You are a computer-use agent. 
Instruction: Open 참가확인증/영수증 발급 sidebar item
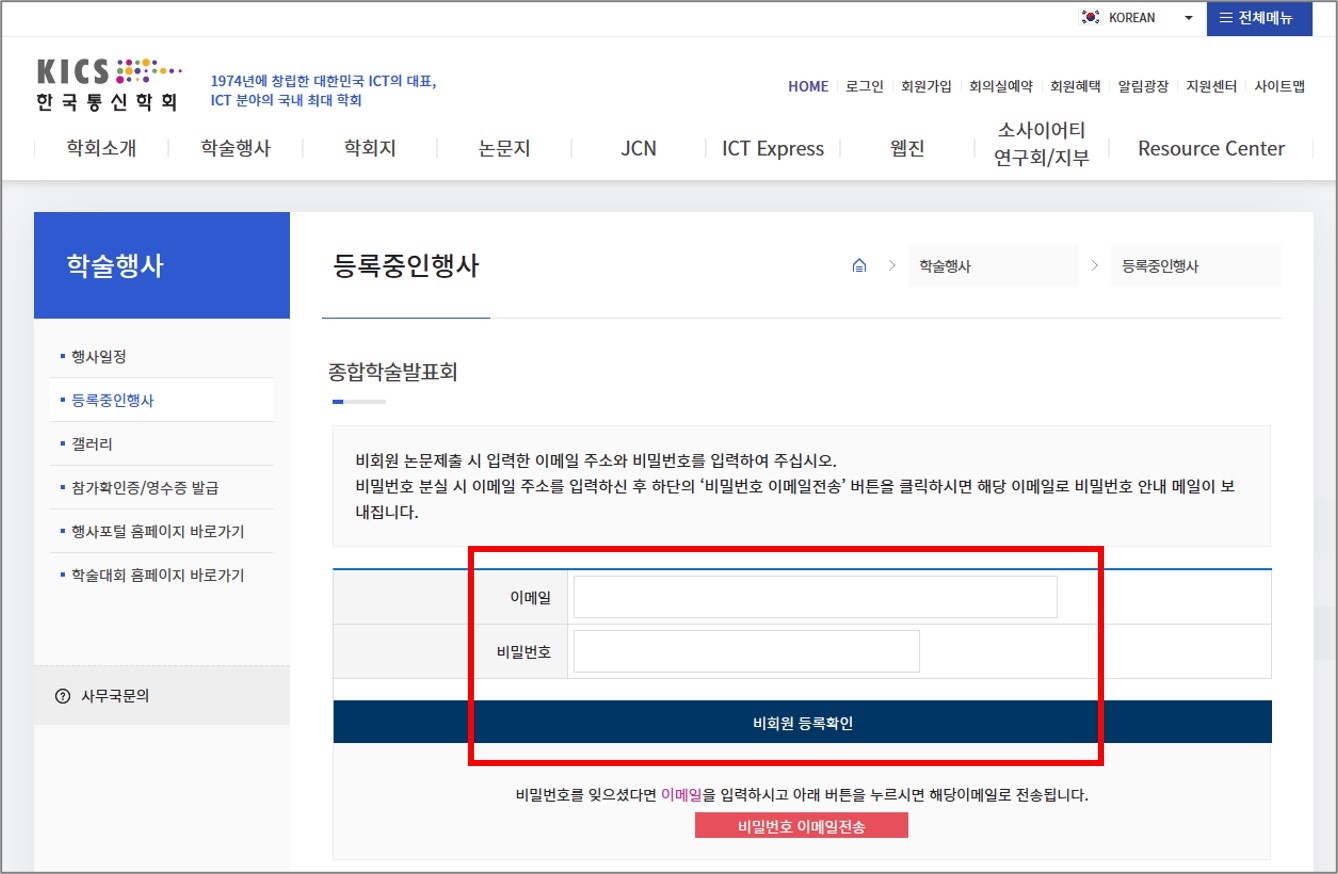click(144, 488)
